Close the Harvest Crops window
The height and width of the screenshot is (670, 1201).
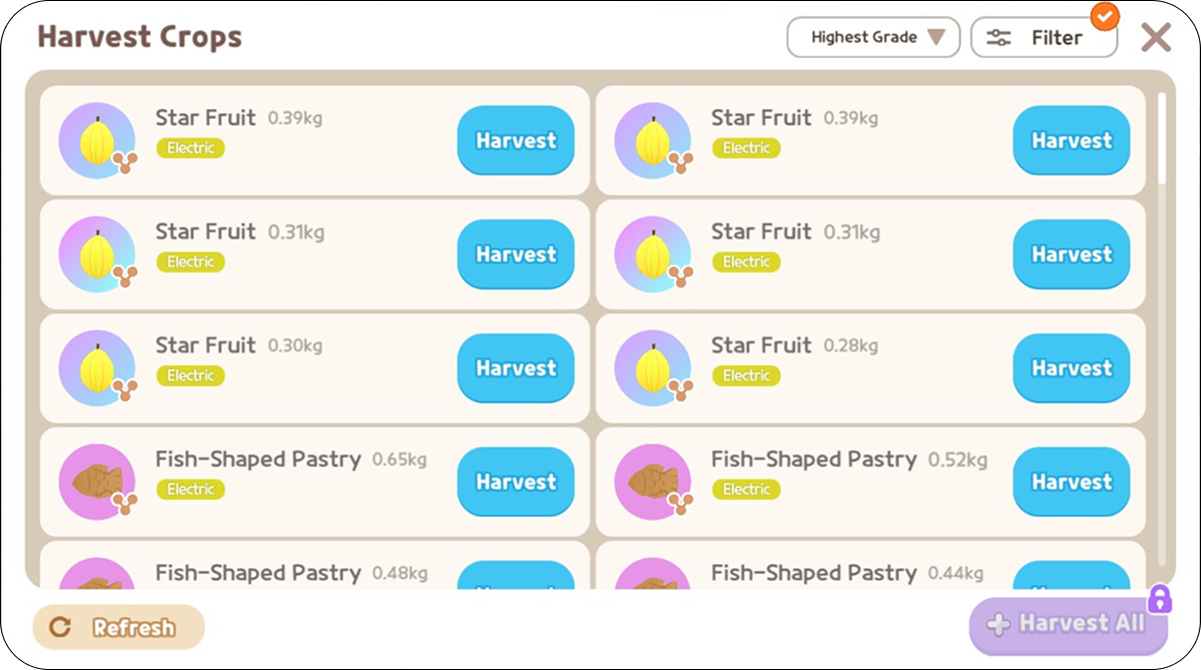coord(1156,38)
